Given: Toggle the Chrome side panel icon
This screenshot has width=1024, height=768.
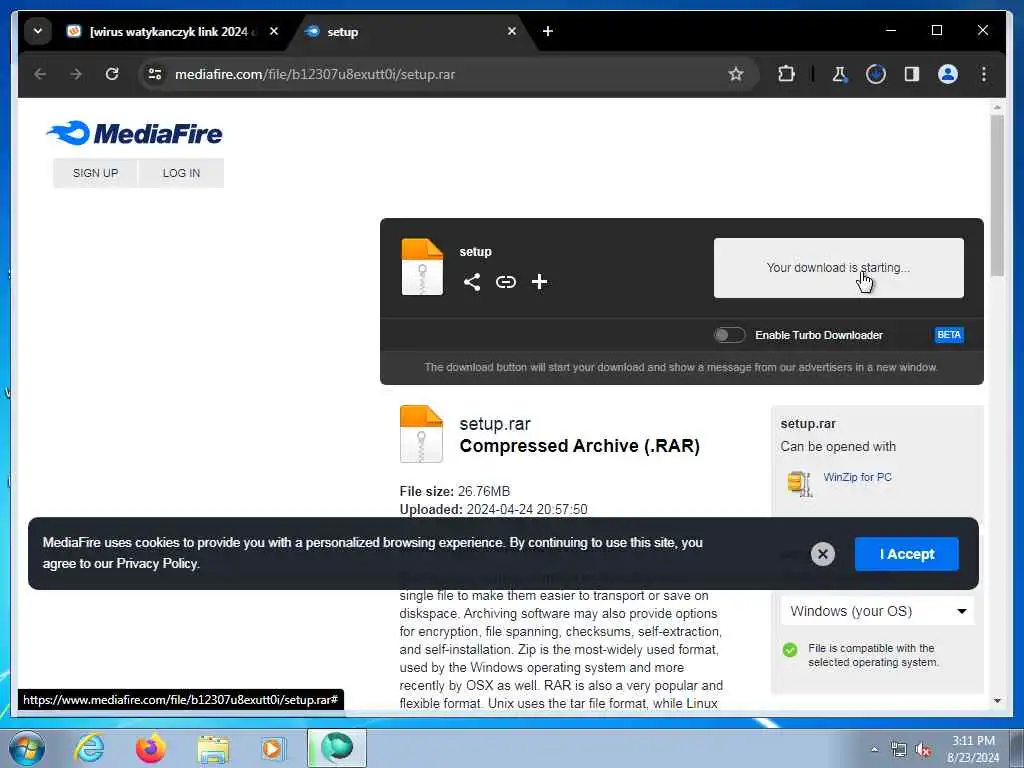Looking at the screenshot, I should 912,74.
